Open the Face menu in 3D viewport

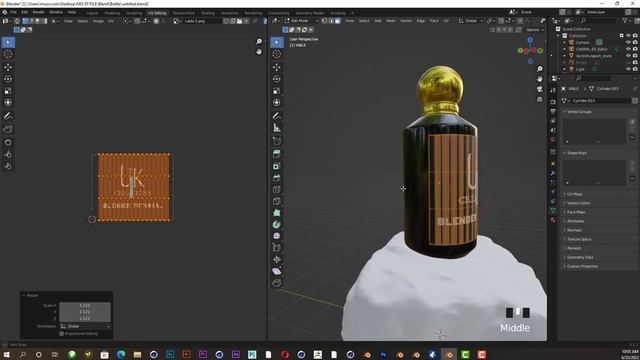[434, 21]
